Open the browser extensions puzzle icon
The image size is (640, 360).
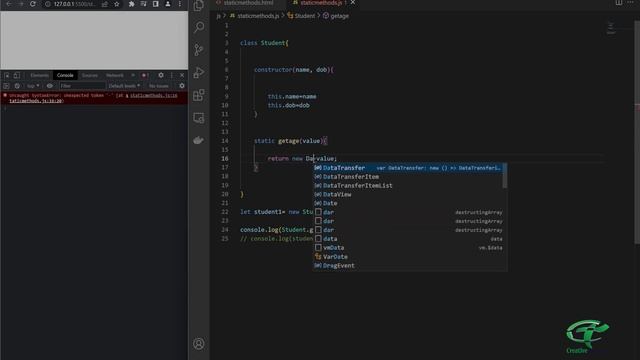pos(131,4)
